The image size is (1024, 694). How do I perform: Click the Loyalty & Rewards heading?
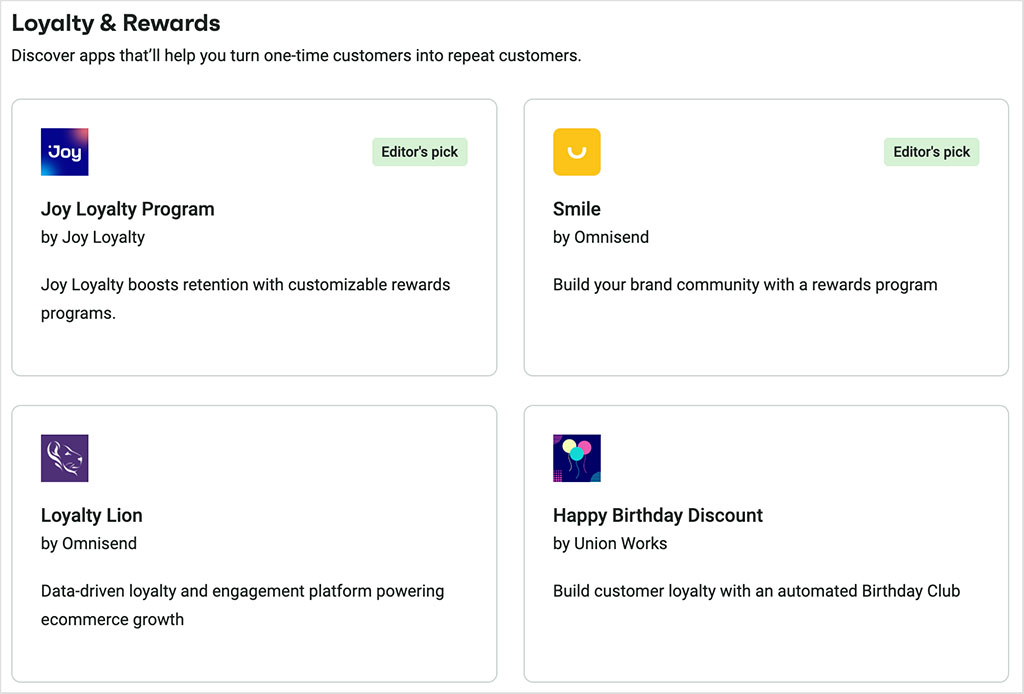(x=116, y=24)
